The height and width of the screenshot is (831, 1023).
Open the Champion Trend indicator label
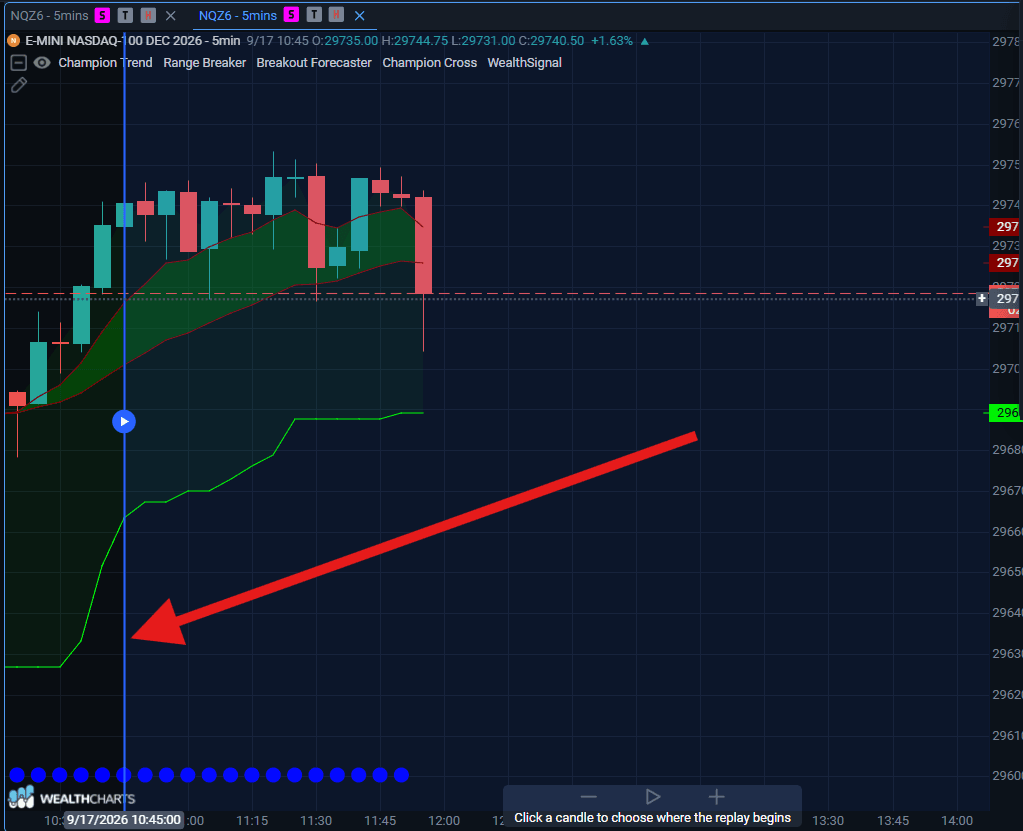(x=105, y=63)
